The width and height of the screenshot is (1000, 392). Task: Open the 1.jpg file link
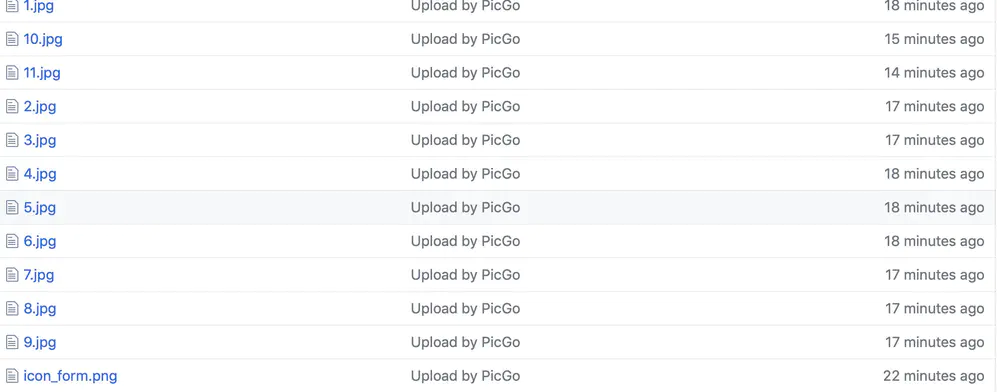[x=38, y=6]
